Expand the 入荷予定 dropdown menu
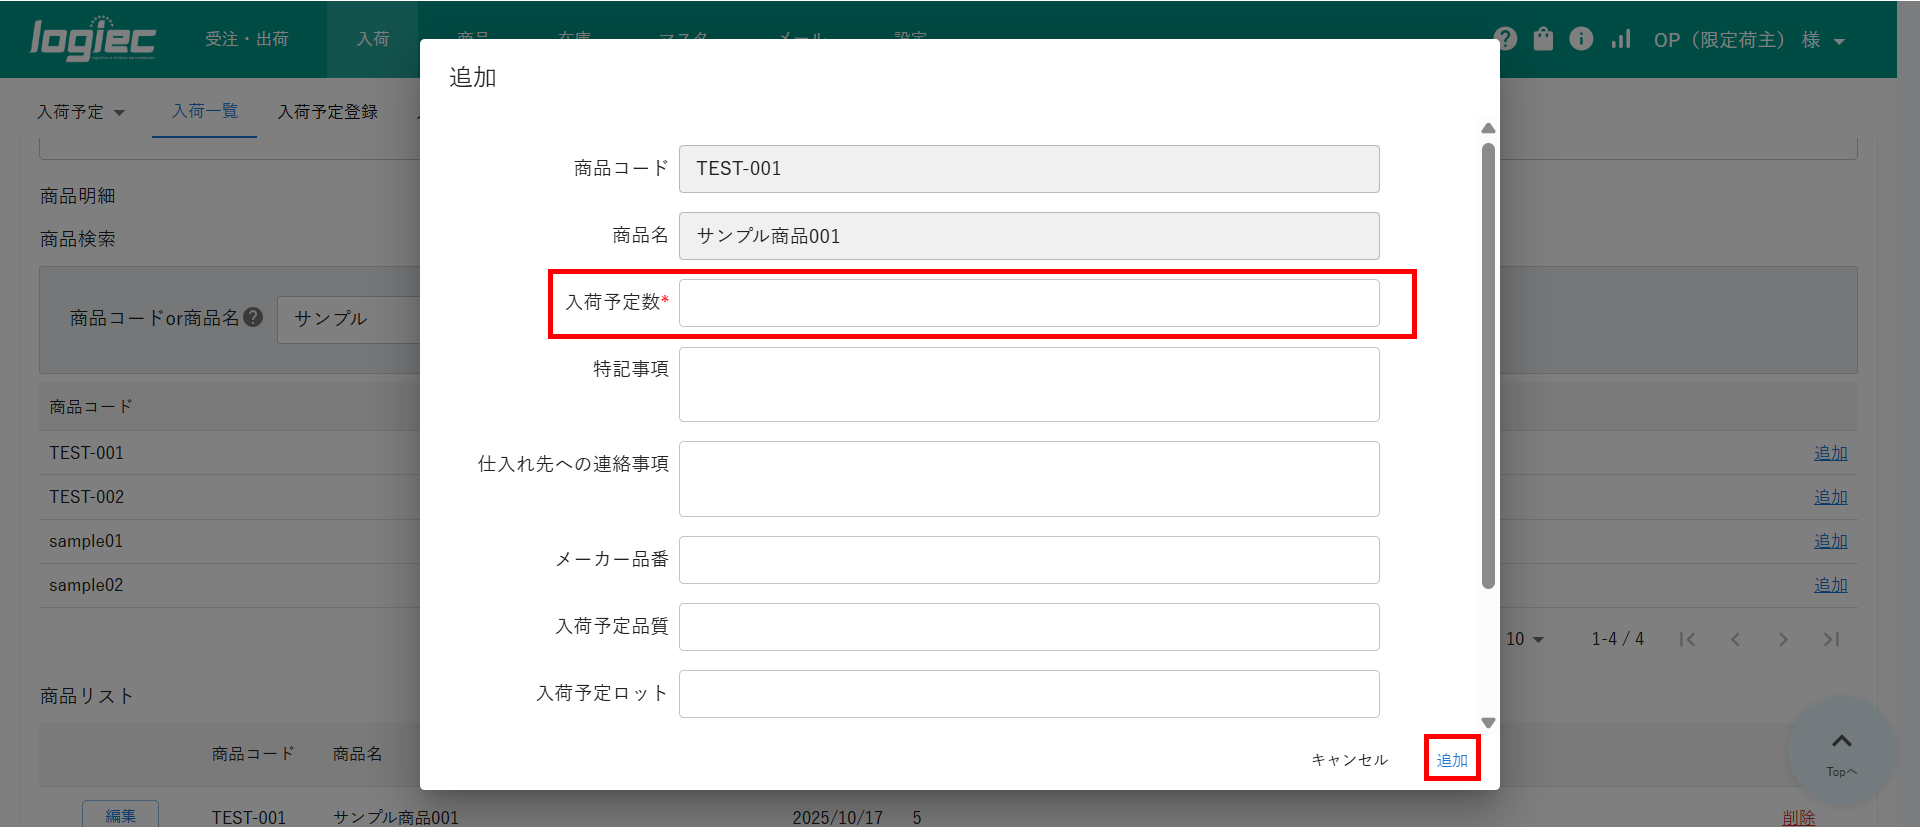This screenshot has width=1920, height=827. click(81, 112)
